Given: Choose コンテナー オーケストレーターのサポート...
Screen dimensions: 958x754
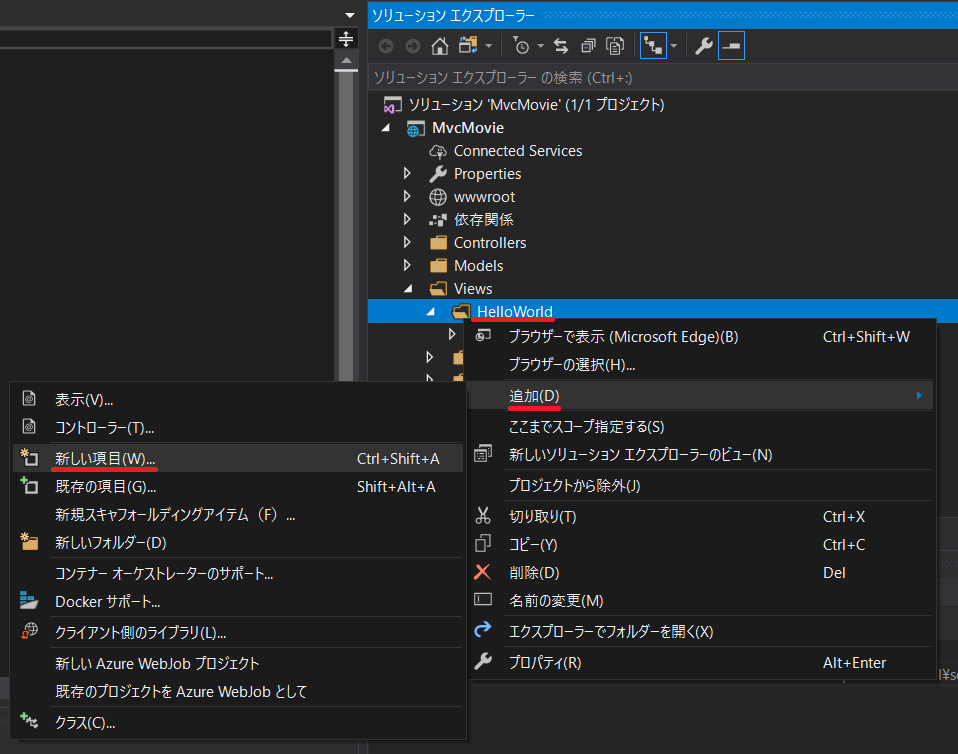Looking at the screenshot, I should click(238, 574).
